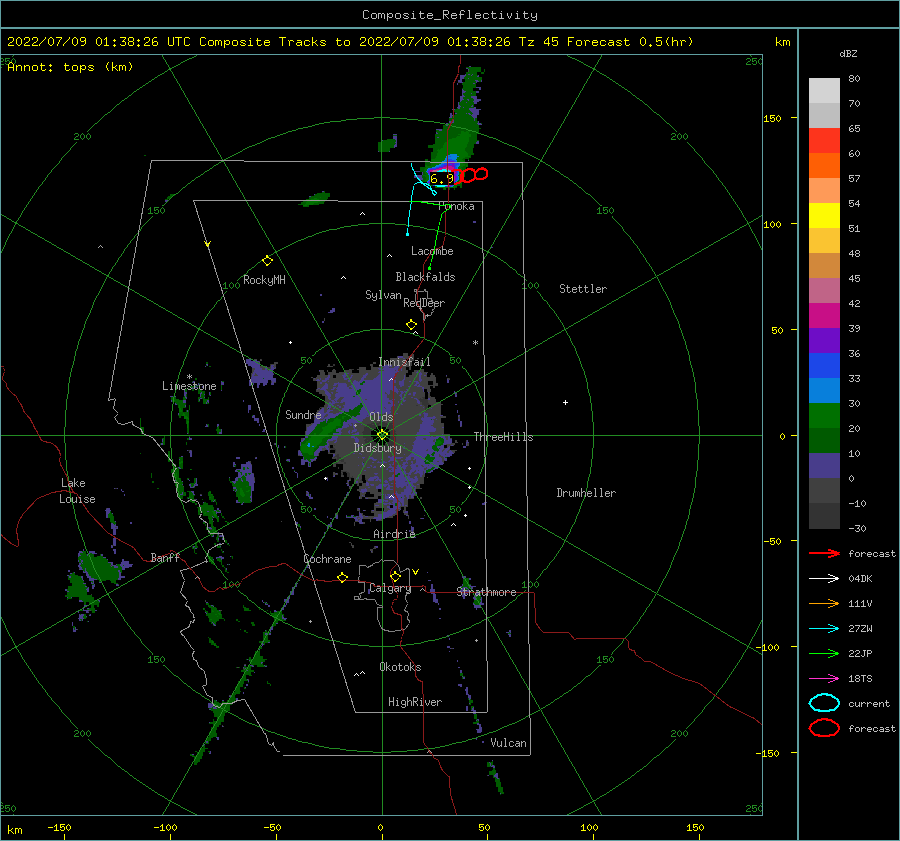900x841 pixels.
Task: Select the Lacombe town label
Action: click(x=432, y=251)
